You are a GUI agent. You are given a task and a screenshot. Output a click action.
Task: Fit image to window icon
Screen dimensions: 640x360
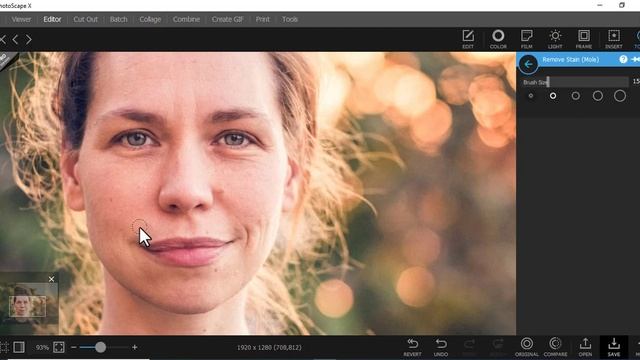pos(59,347)
